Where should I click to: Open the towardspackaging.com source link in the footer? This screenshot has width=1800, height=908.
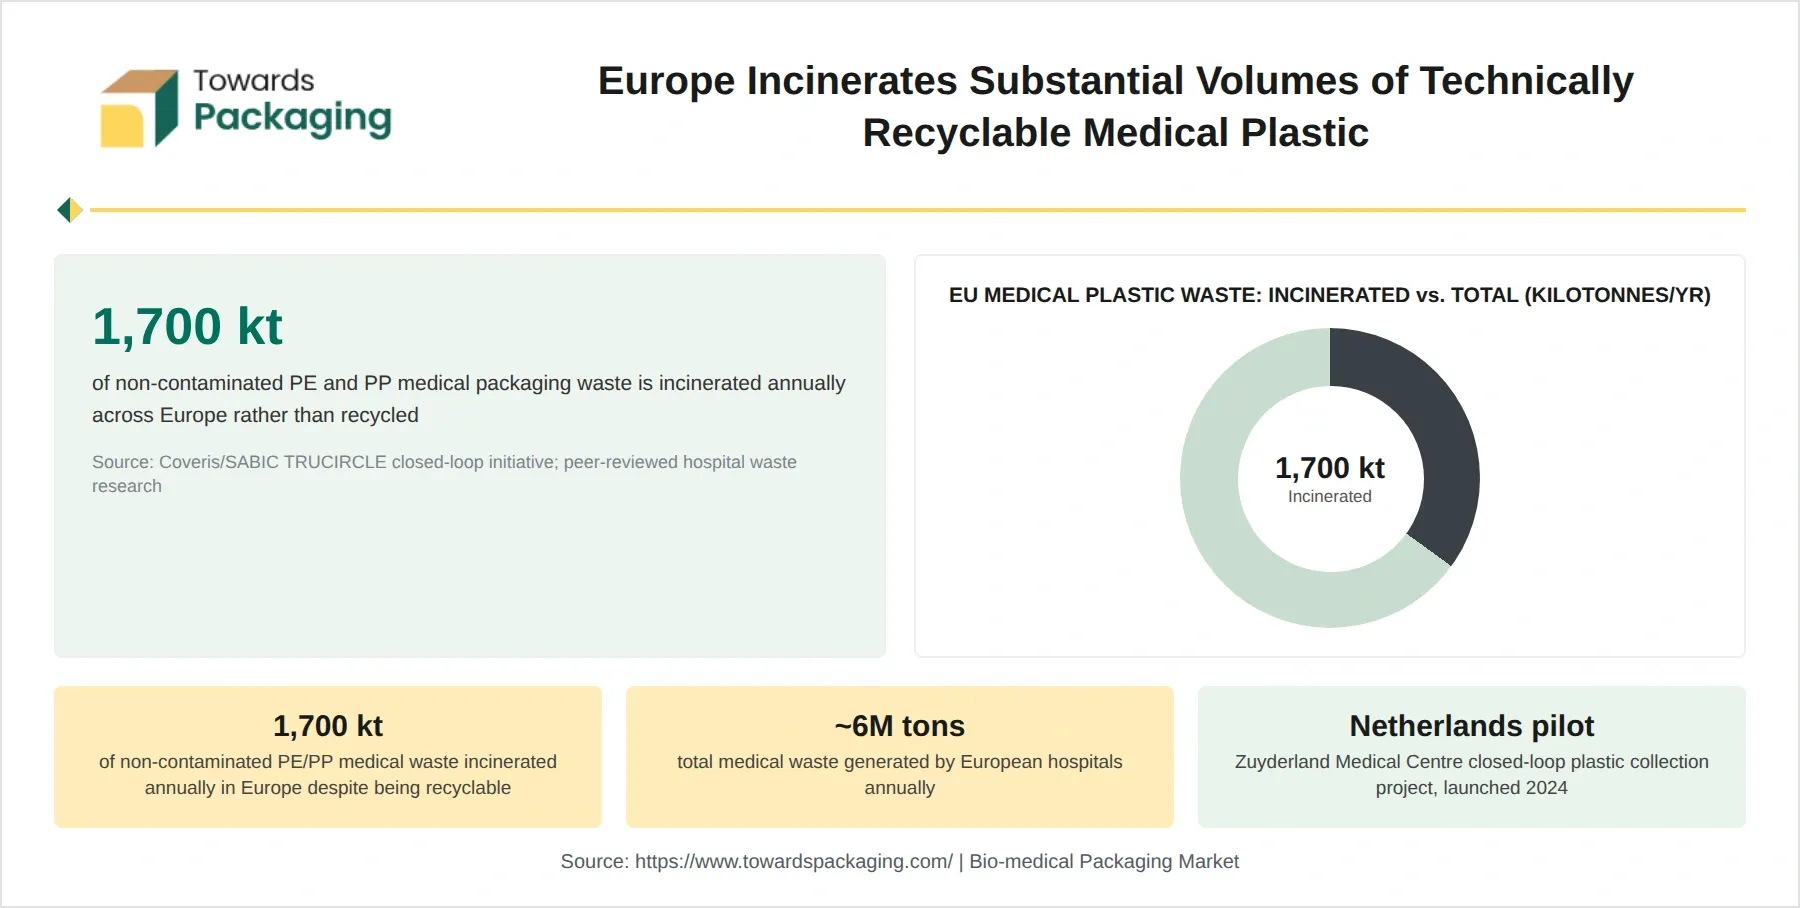click(794, 862)
